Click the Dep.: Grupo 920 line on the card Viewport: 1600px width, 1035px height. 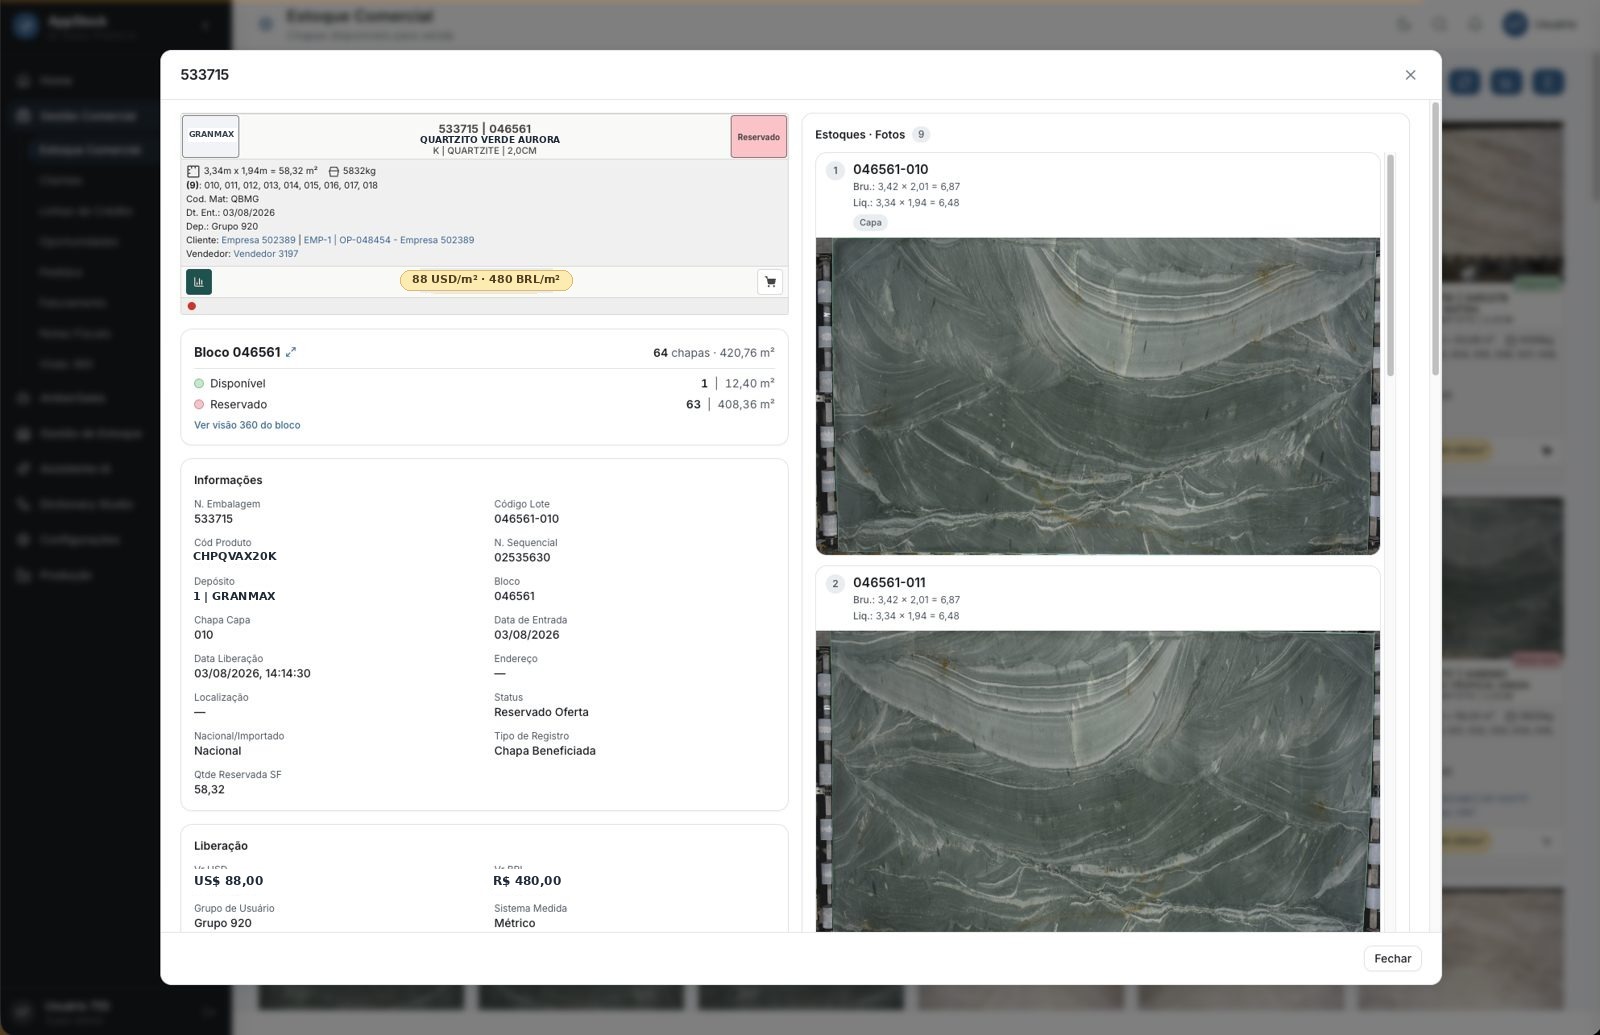[x=222, y=226]
